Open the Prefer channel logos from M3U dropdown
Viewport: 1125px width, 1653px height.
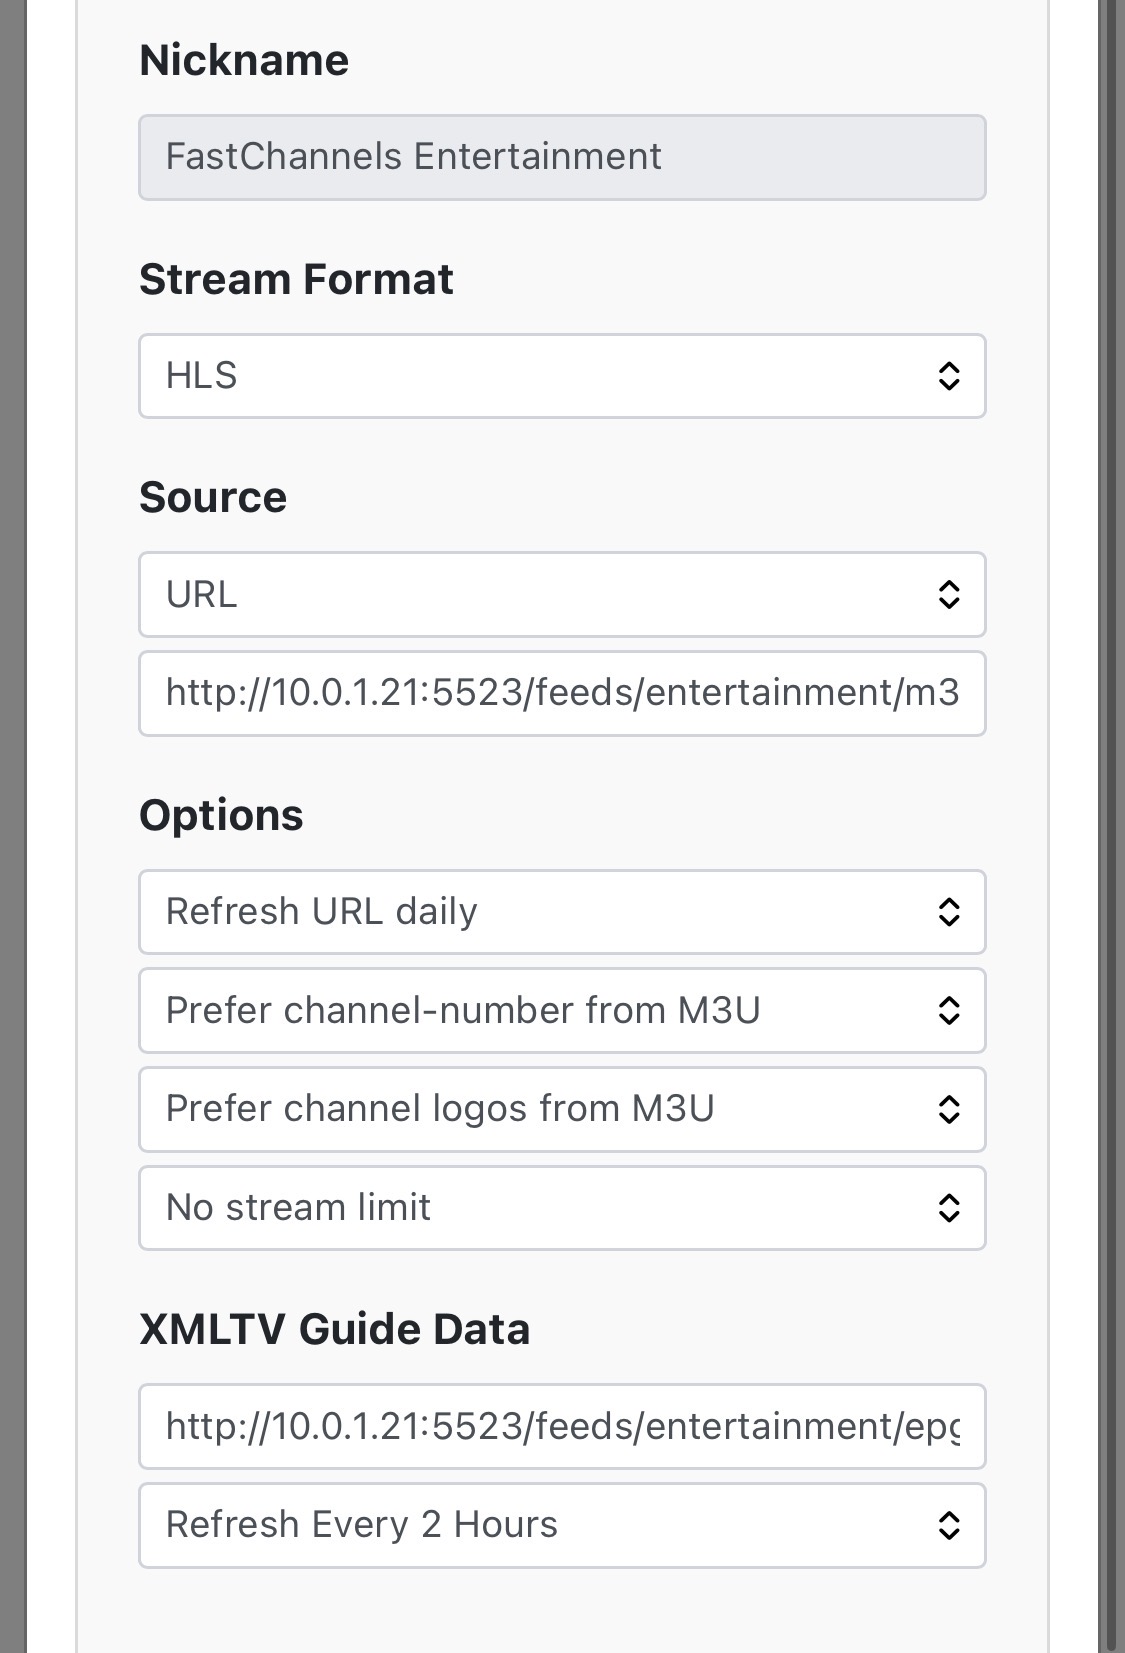tap(540, 1109)
